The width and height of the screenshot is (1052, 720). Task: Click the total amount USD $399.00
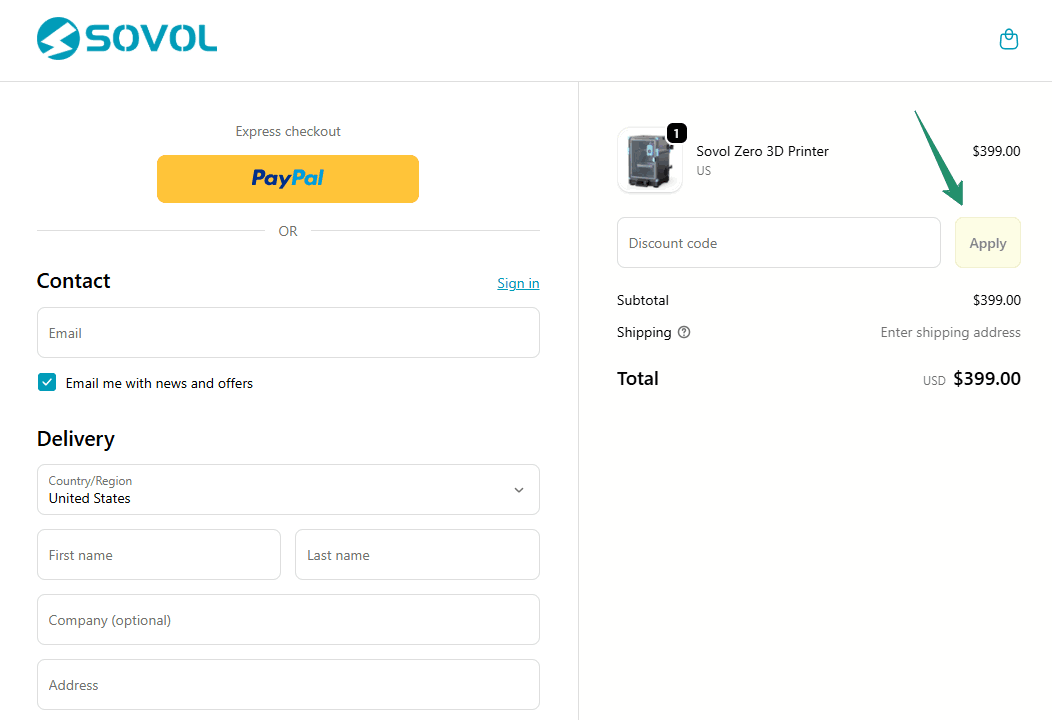point(971,379)
